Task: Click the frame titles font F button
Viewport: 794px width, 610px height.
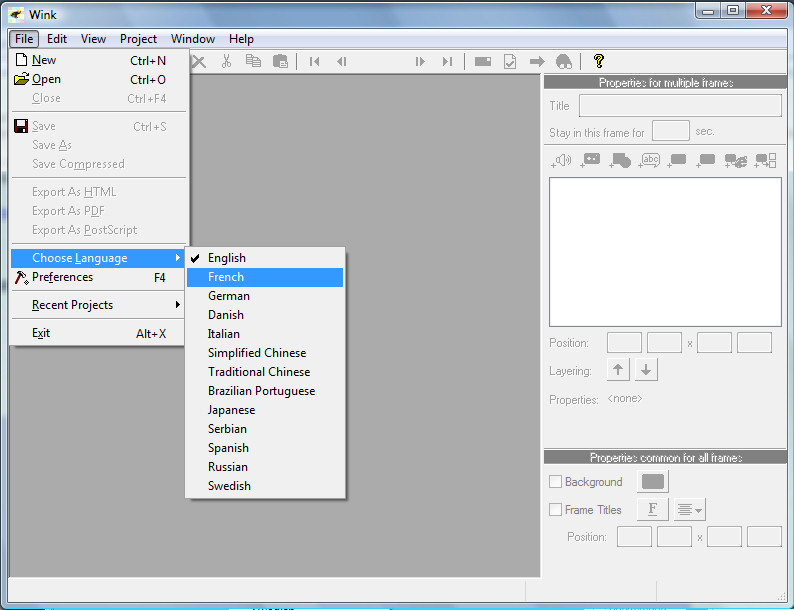Action: [x=653, y=509]
